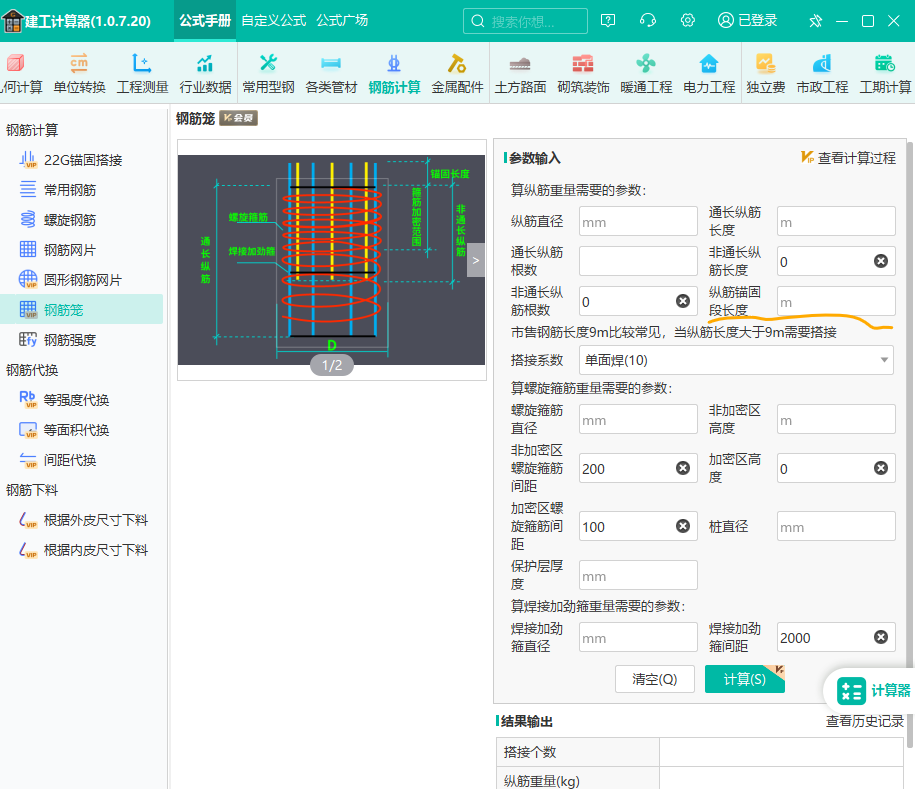Open the 单位转换 unit conversion category

79,74
